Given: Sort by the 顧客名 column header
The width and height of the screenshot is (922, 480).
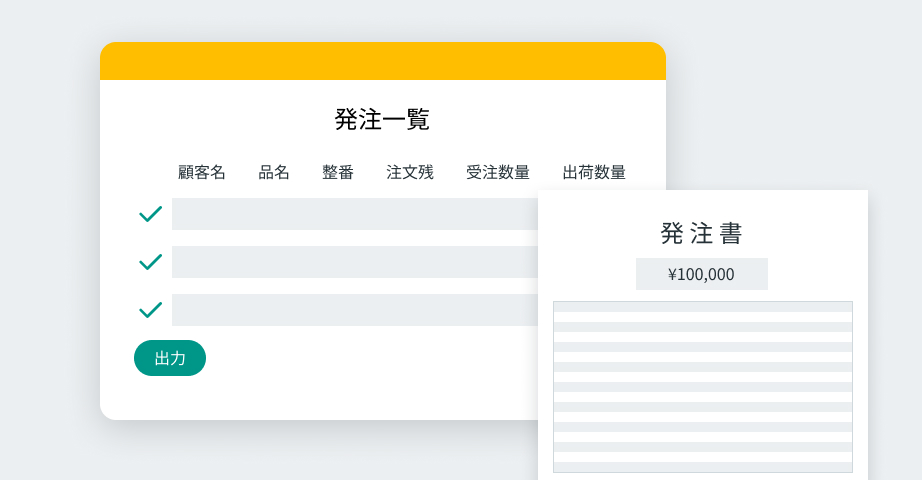Looking at the screenshot, I should (x=202, y=172).
